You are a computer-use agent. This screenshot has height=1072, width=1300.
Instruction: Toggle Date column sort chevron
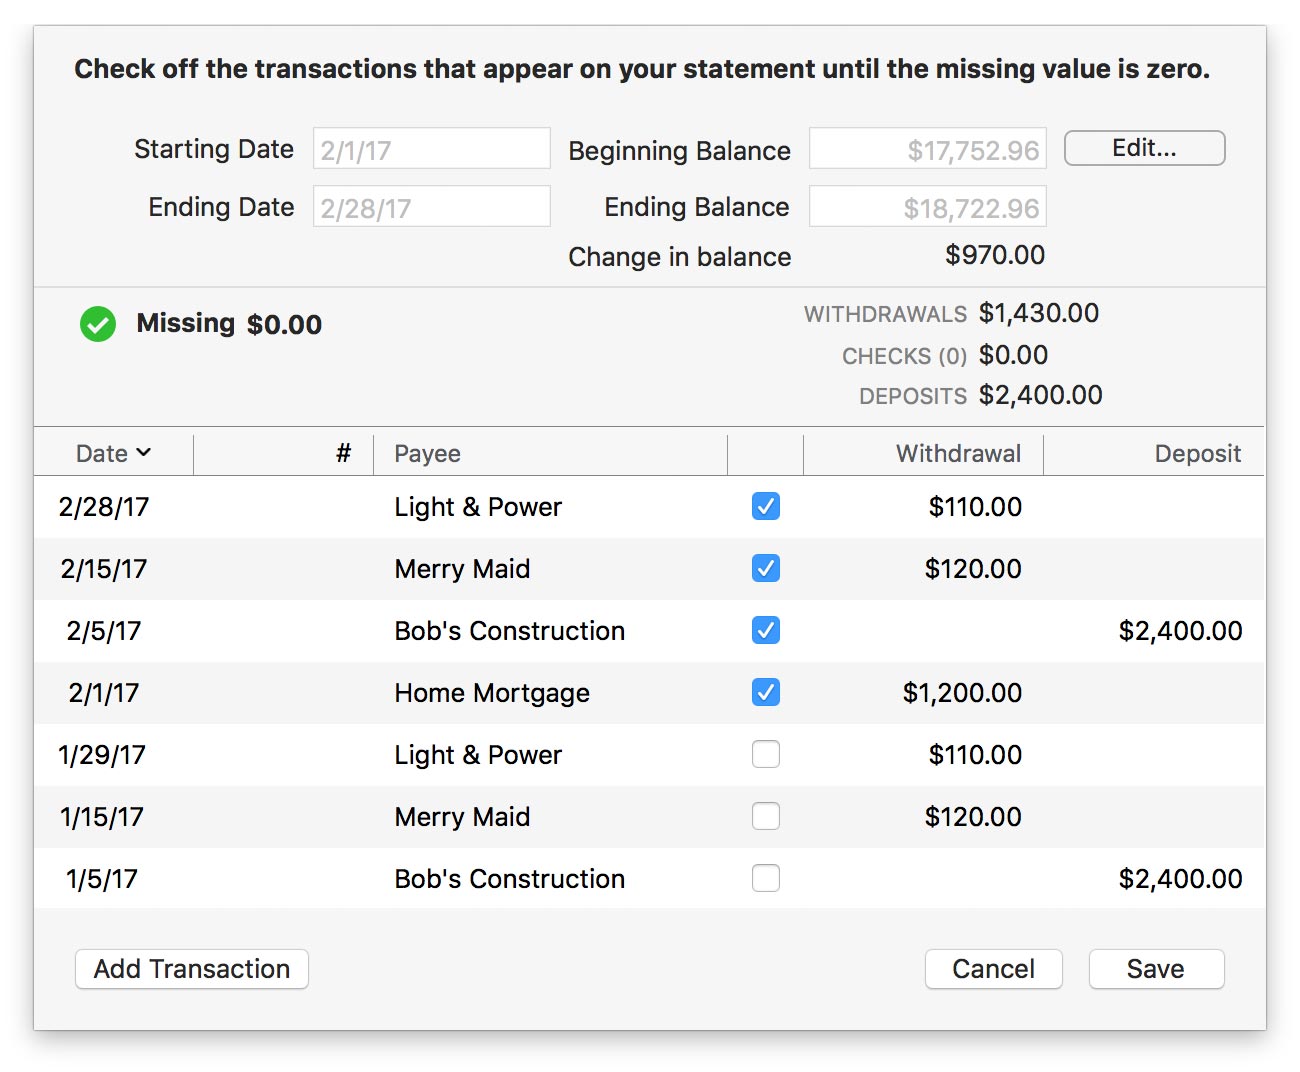tap(143, 453)
